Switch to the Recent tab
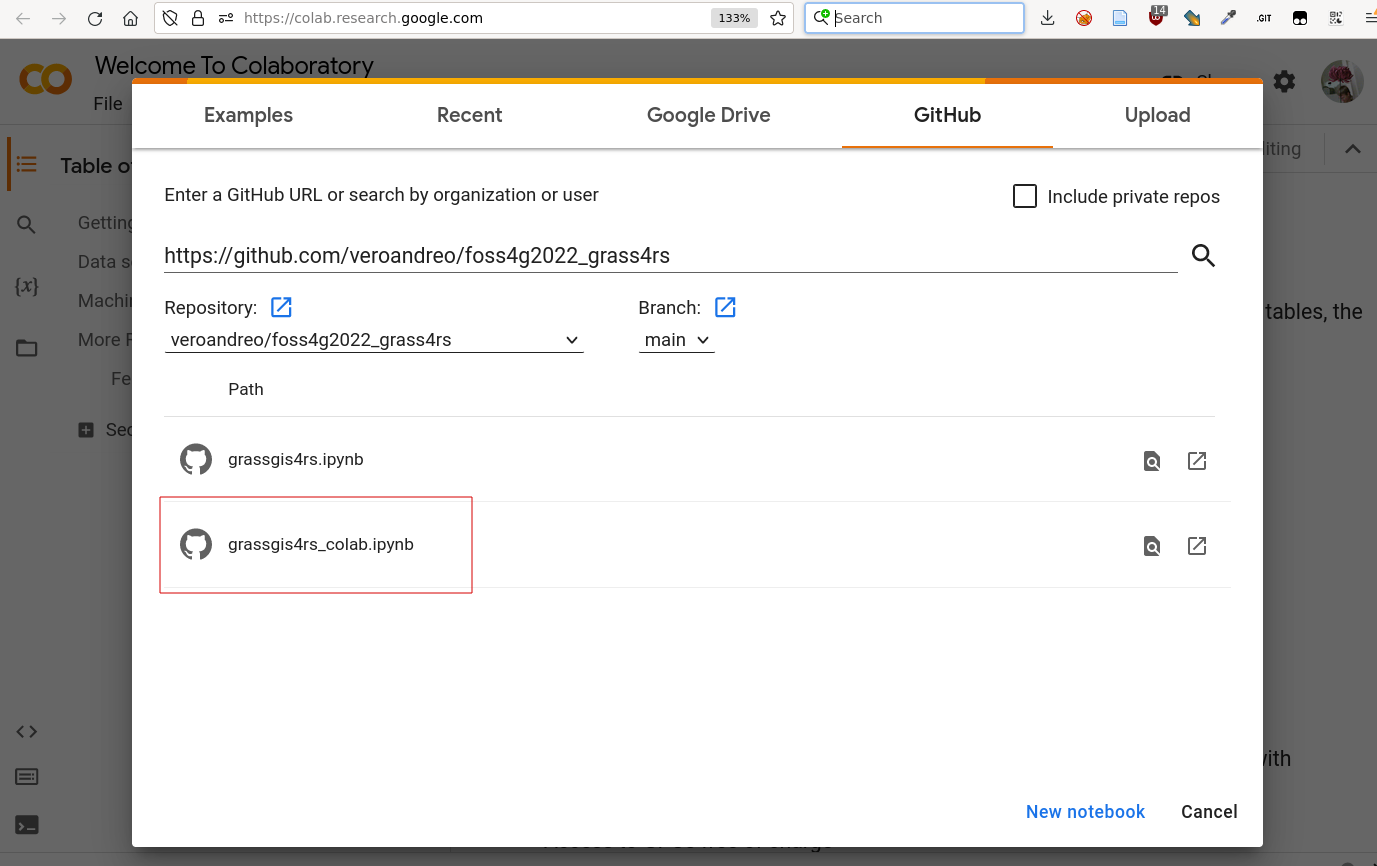This screenshot has height=866, width=1377. pyautogui.click(x=469, y=115)
